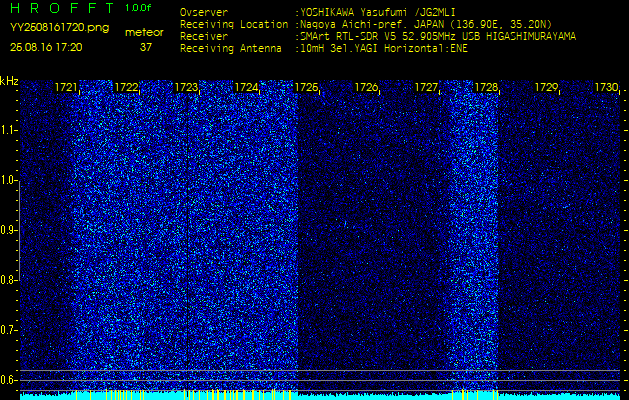
Task: Click the 'Ovserver' field label
Action: pyautogui.click(x=204, y=12)
